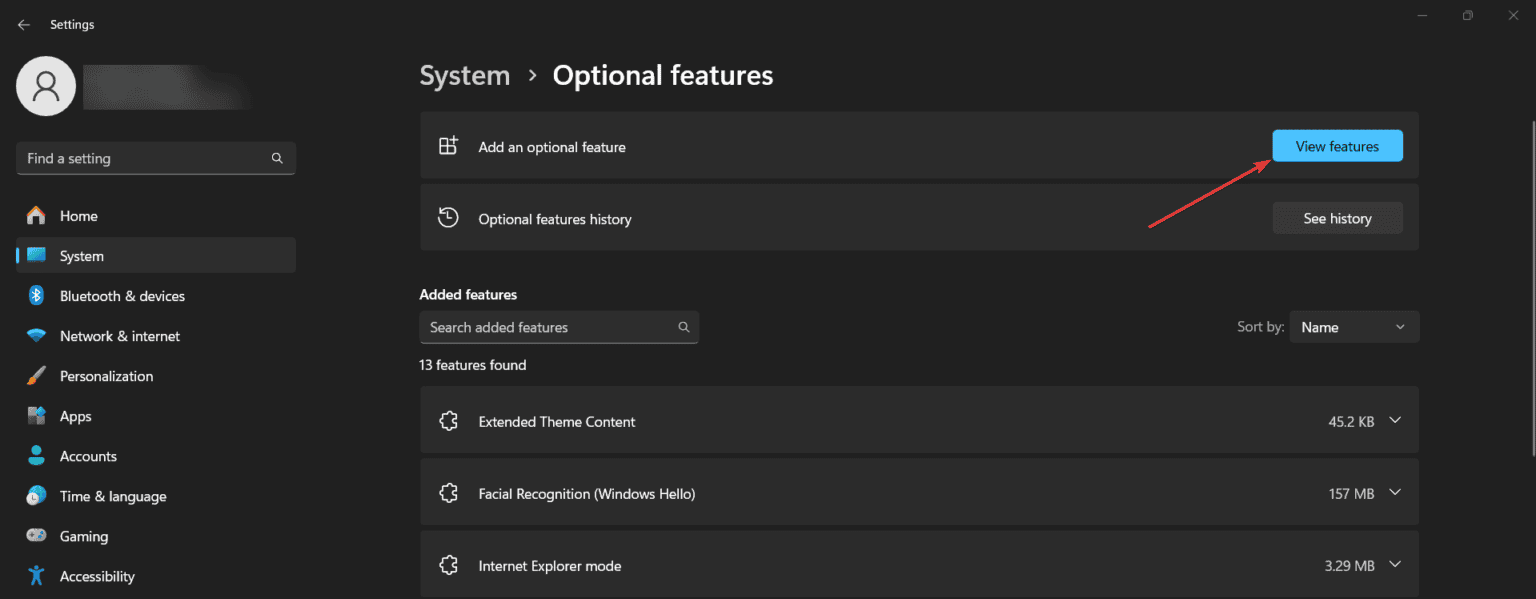This screenshot has width=1536, height=599.
Task: Select System in the sidebar
Action: (156, 256)
